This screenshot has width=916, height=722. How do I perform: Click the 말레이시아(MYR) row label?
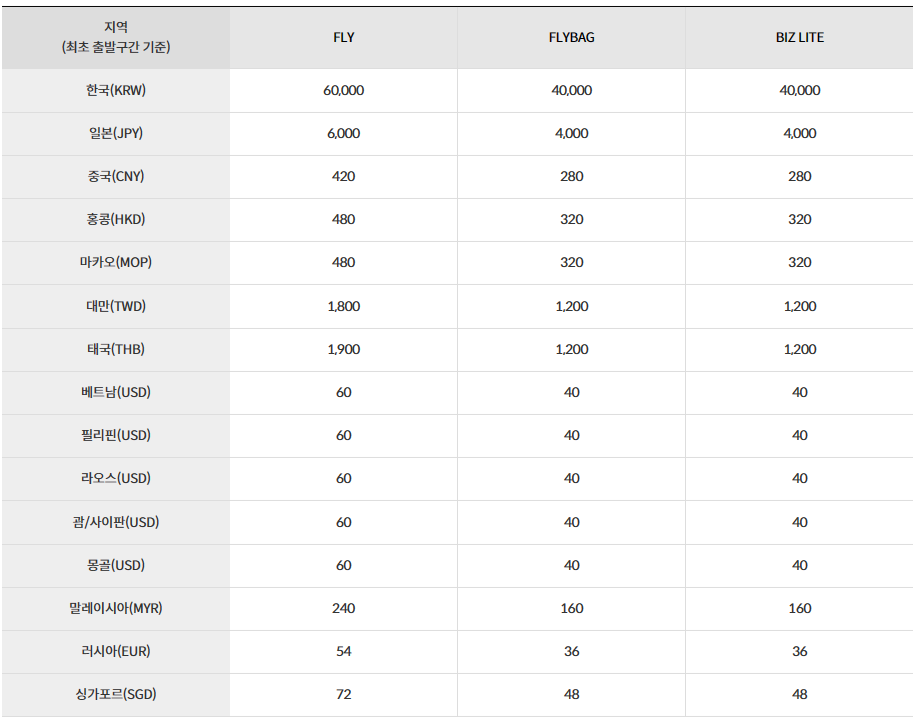(x=116, y=608)
